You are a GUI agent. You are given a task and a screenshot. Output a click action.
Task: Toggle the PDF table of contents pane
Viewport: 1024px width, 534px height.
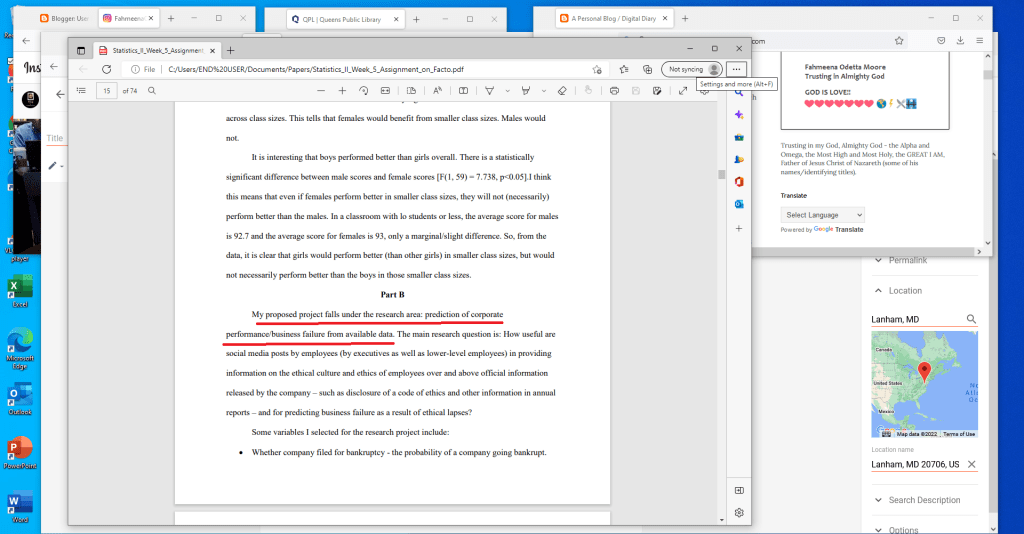[x=81, y=90]
